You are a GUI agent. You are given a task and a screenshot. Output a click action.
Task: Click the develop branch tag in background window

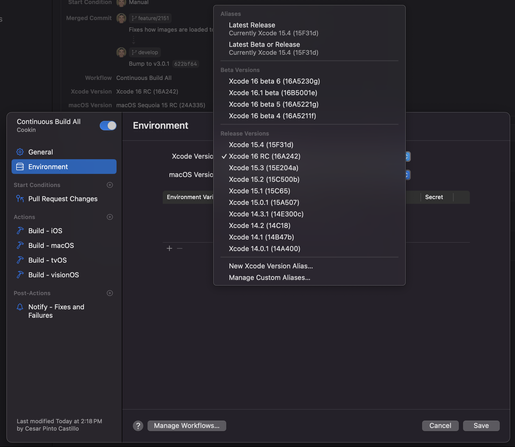145,52
